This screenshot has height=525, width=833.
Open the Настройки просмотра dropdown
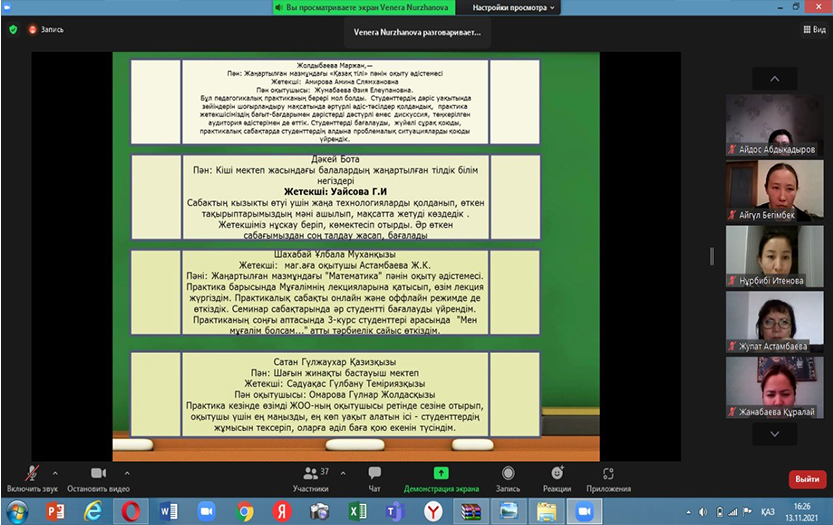click(x=511, y=7)
